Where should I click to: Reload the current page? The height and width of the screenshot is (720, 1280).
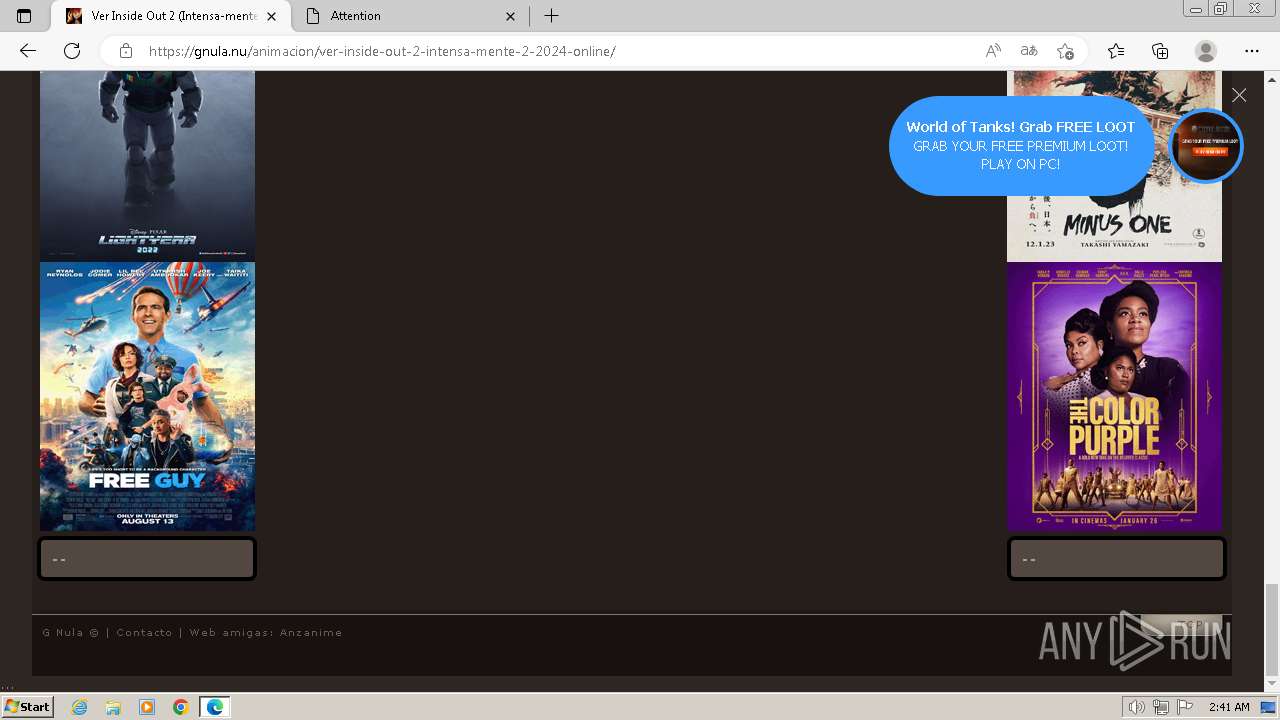72,51
